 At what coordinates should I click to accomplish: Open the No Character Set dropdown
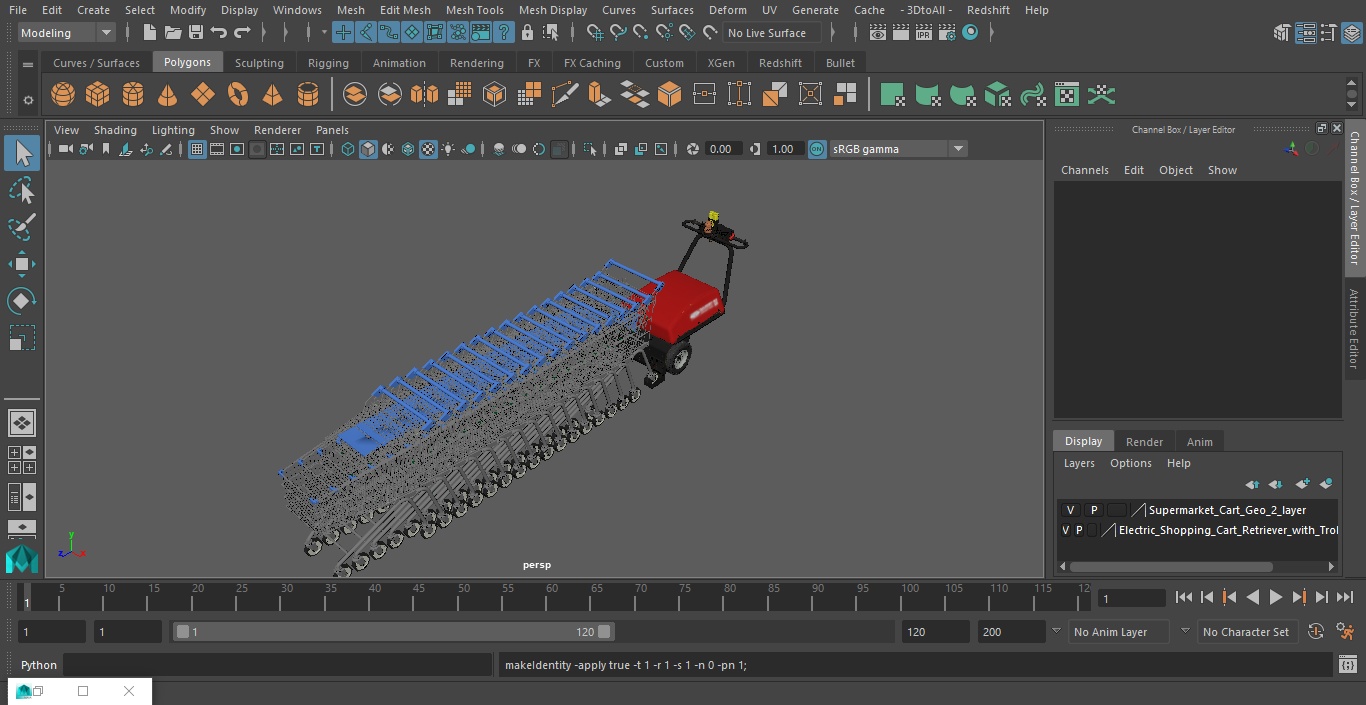(x=1247, y=631)
